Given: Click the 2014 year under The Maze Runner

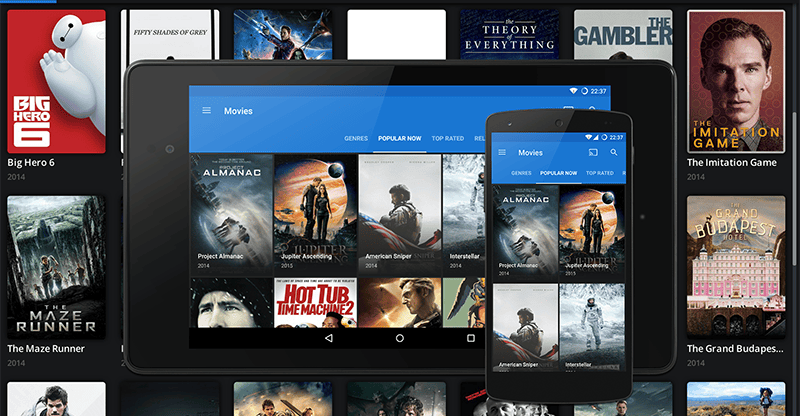Looking at the screenshot, I should click(16, 363).
